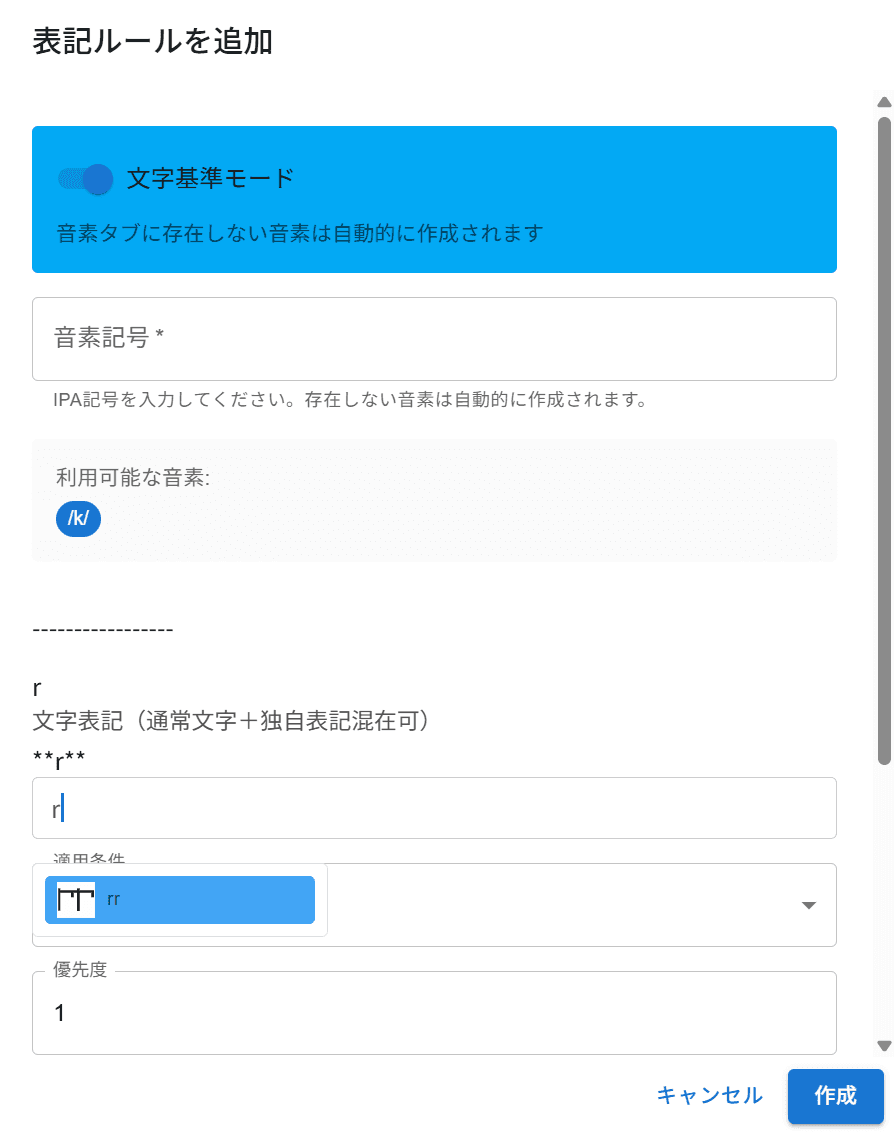Click the scrollbar down arrow

click(x=884, y=1045)
